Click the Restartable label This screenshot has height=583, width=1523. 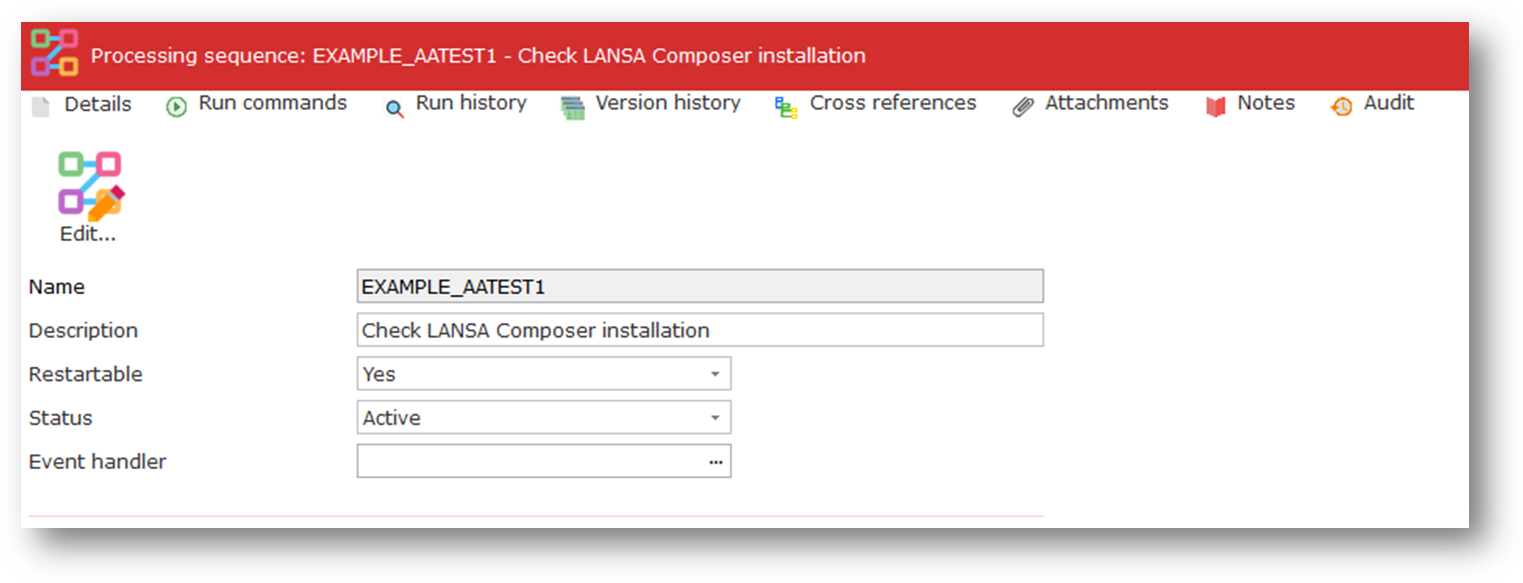tap(86, 374)
